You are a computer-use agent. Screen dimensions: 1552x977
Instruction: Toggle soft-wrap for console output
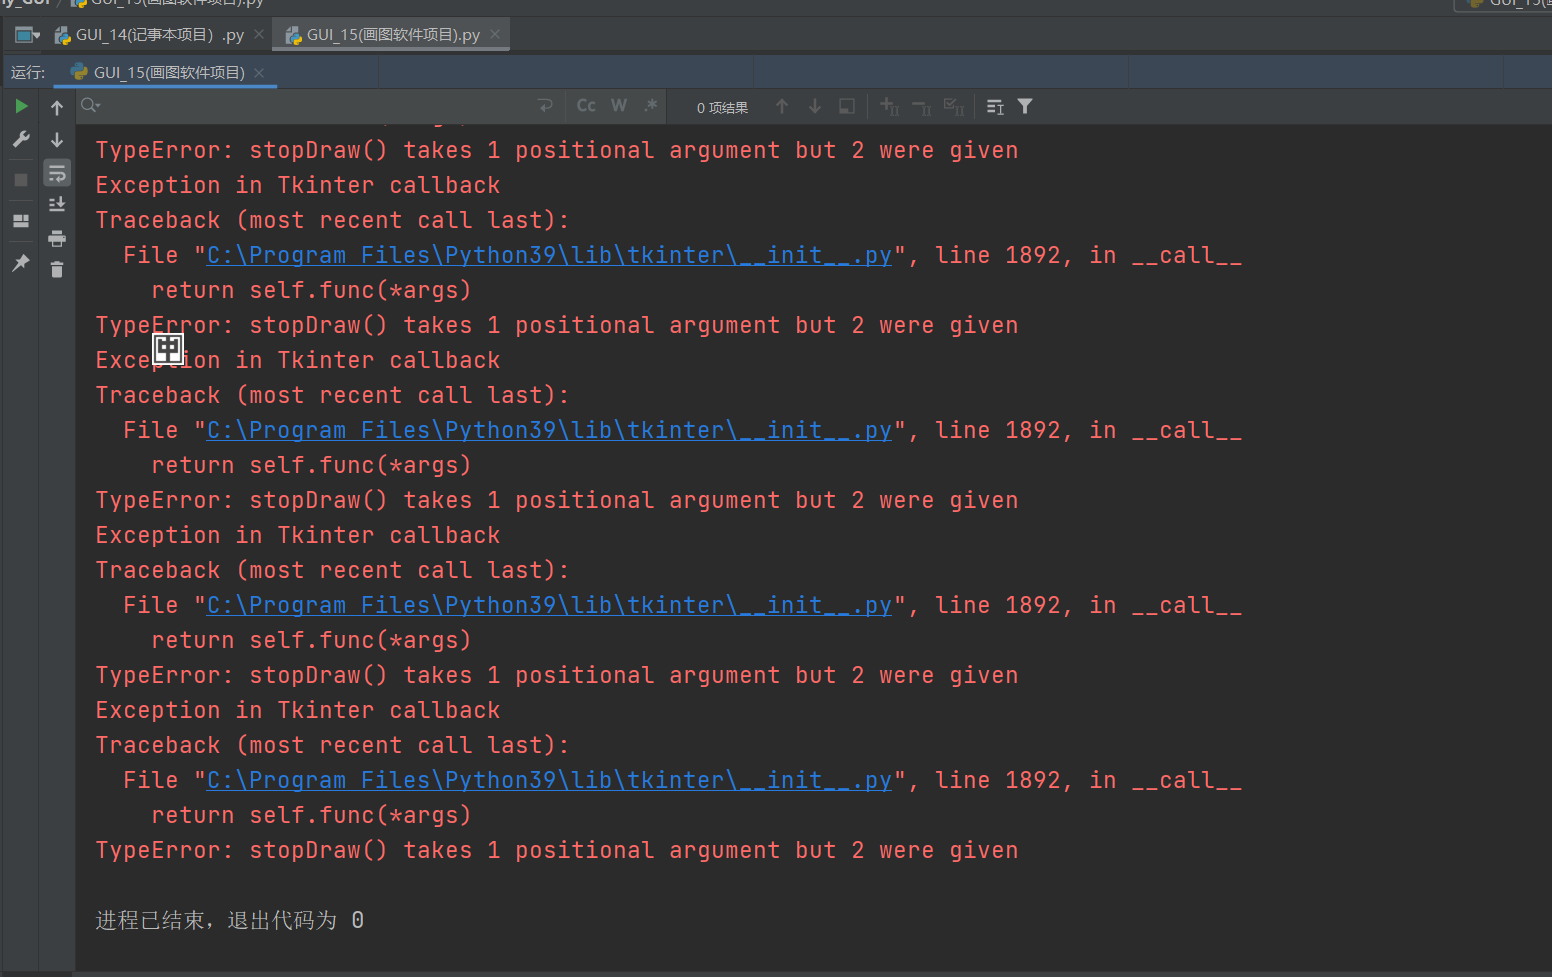pos(57,173)
